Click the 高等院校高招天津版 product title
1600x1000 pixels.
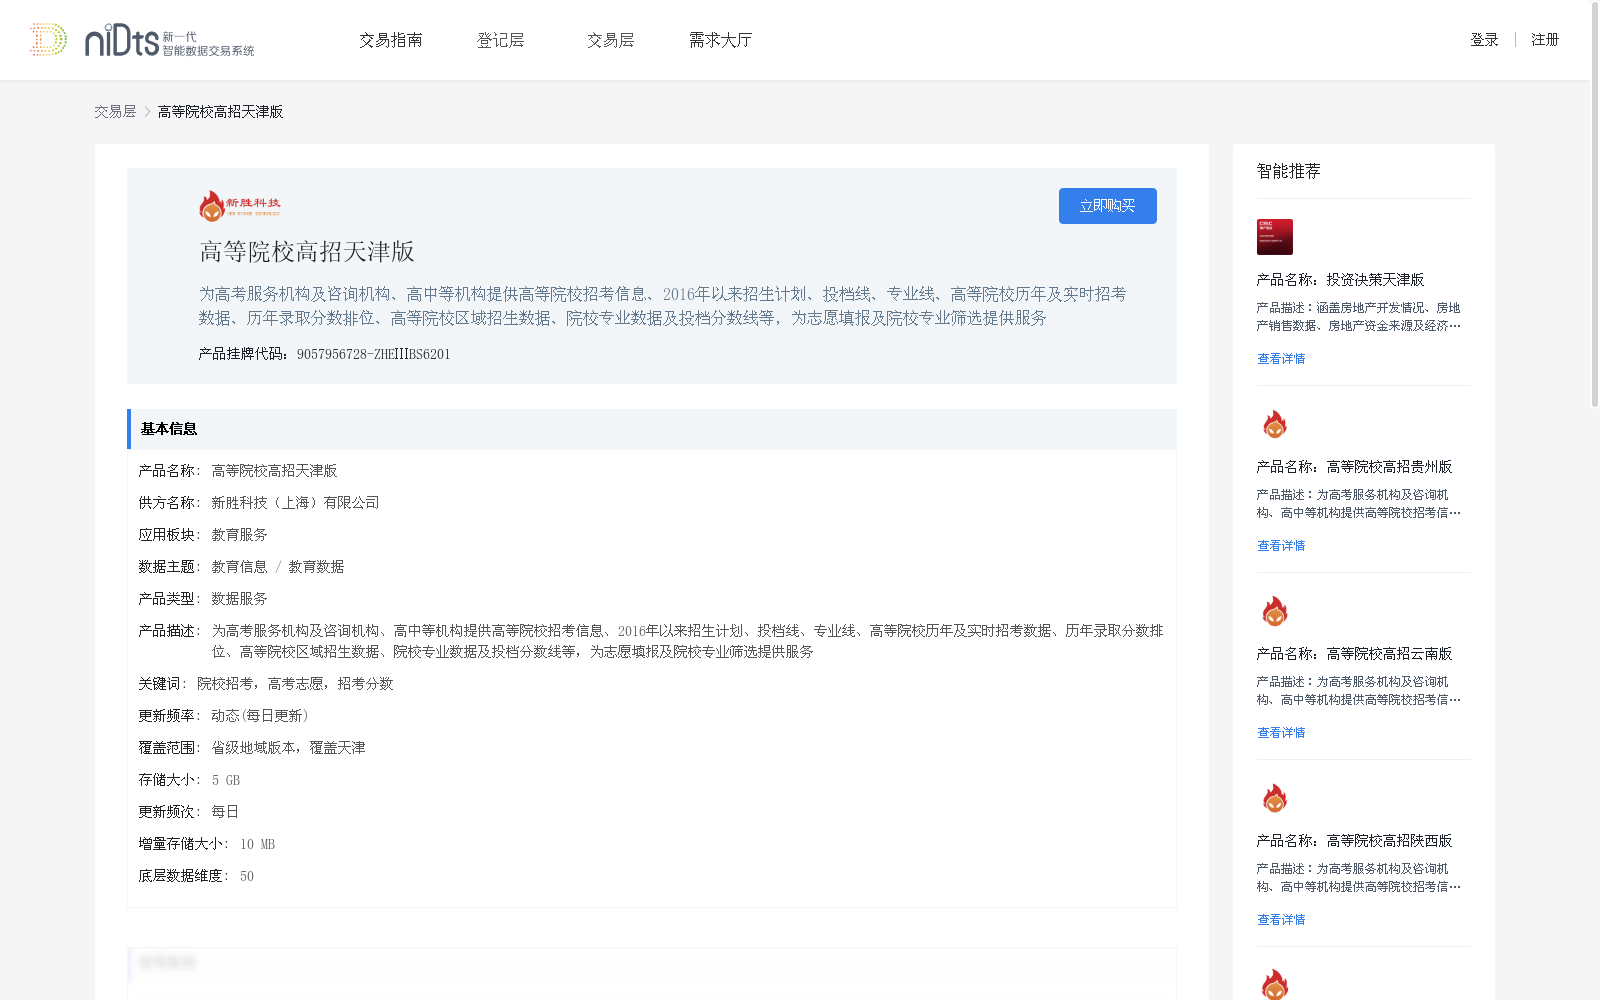[307, 252]
